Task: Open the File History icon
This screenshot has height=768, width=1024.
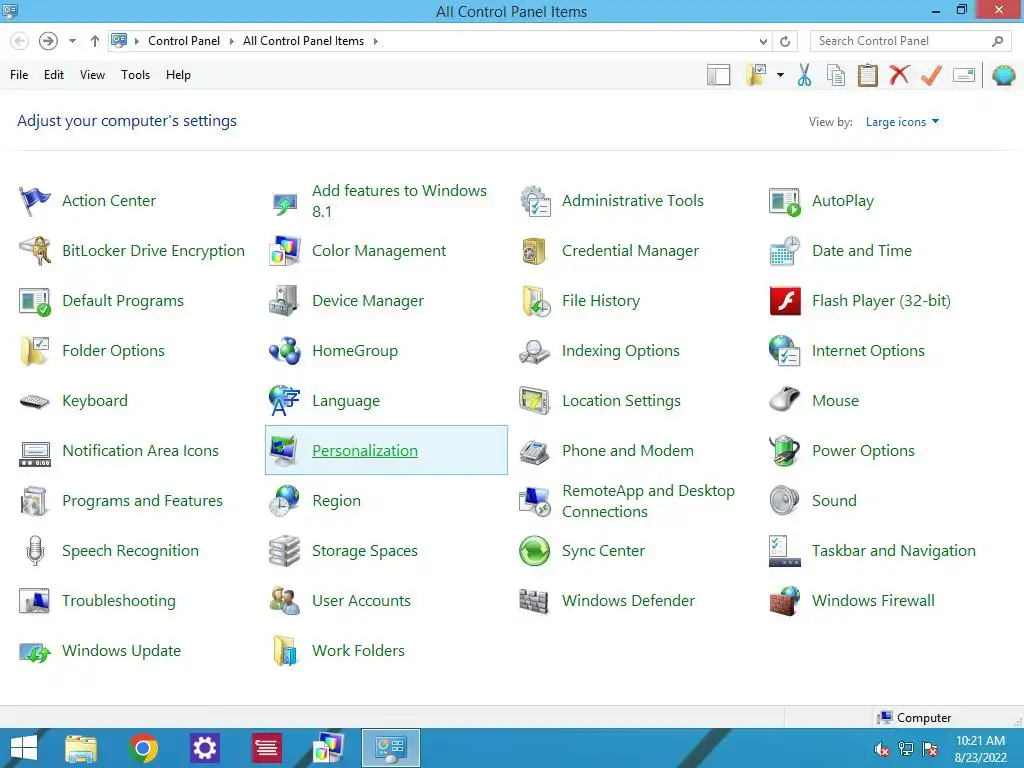Action: (535, 301)
